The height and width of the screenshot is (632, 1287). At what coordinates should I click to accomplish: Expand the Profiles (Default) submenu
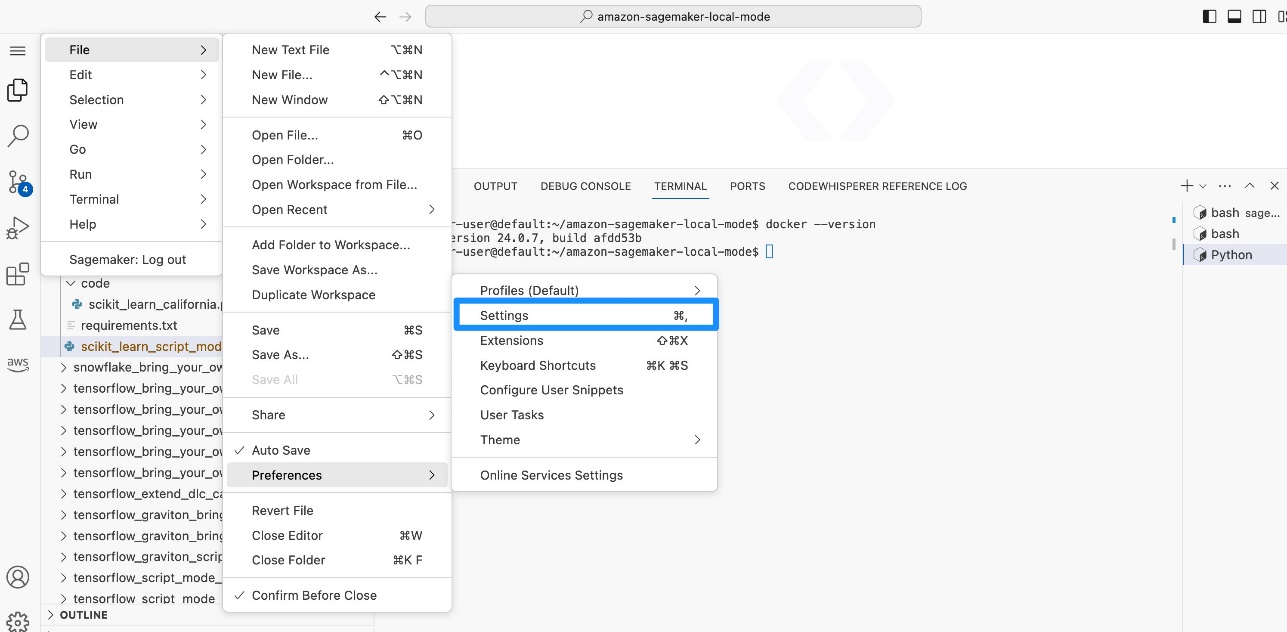click(x=584, y=290)
